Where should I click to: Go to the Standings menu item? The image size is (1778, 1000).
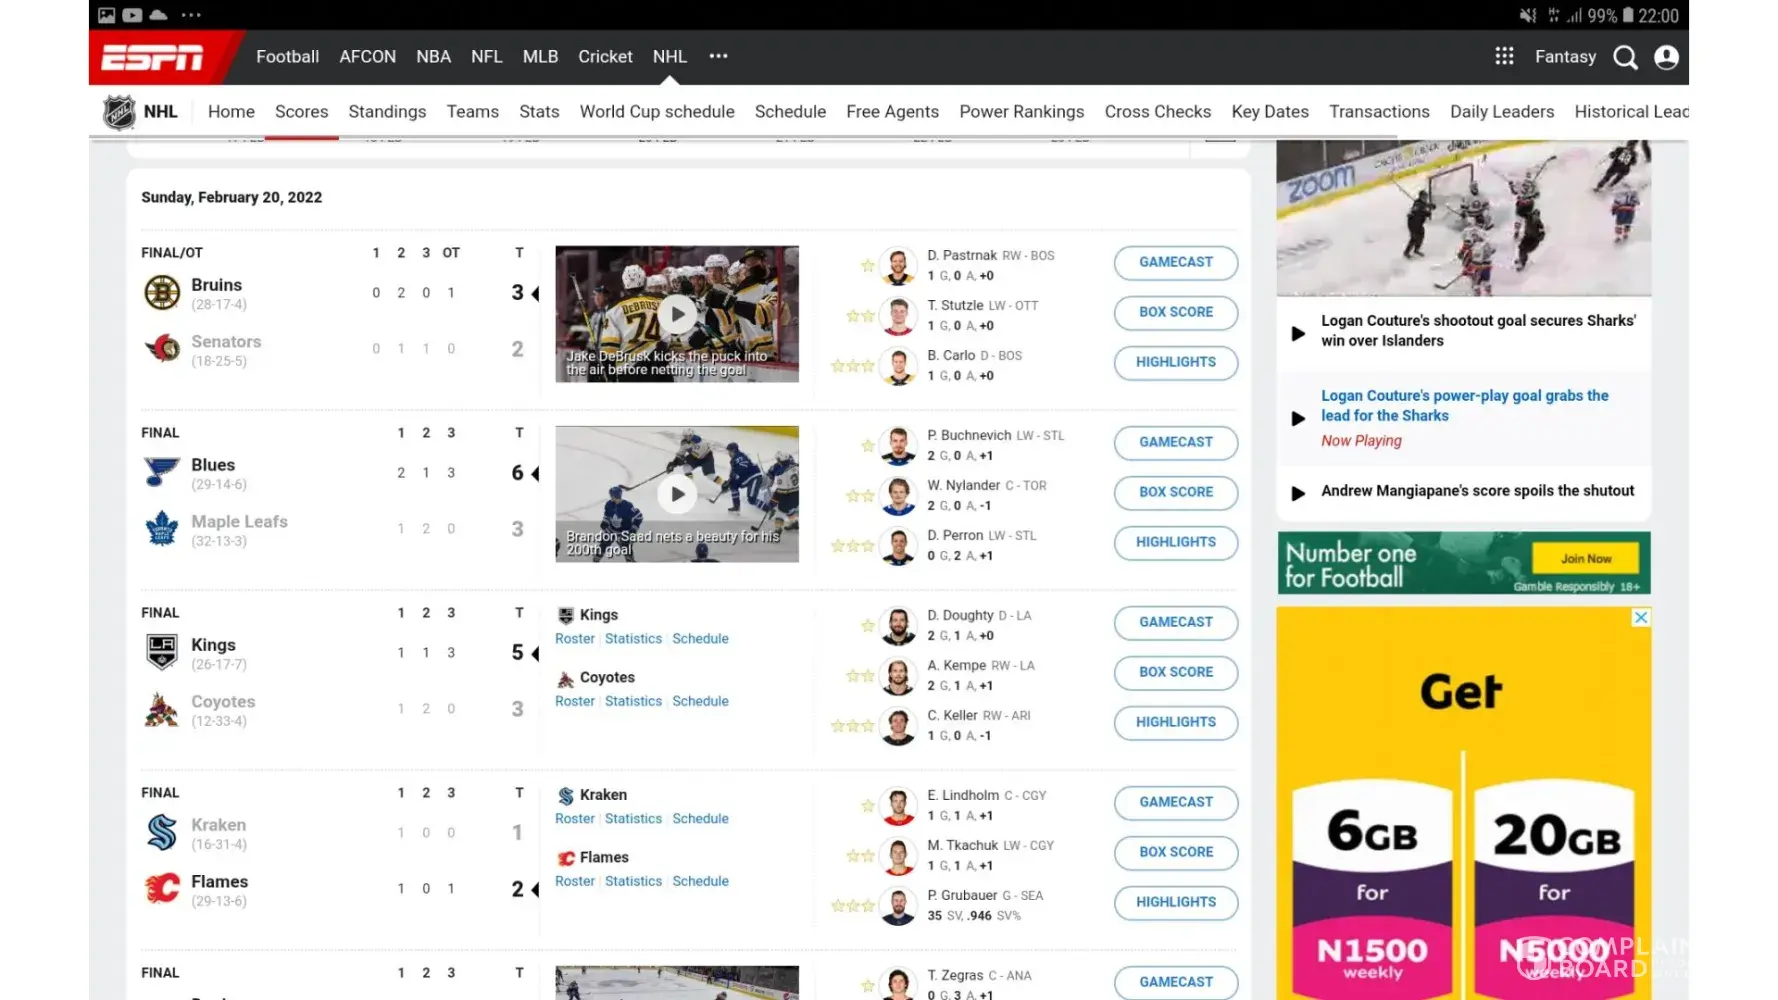point(387,112)
